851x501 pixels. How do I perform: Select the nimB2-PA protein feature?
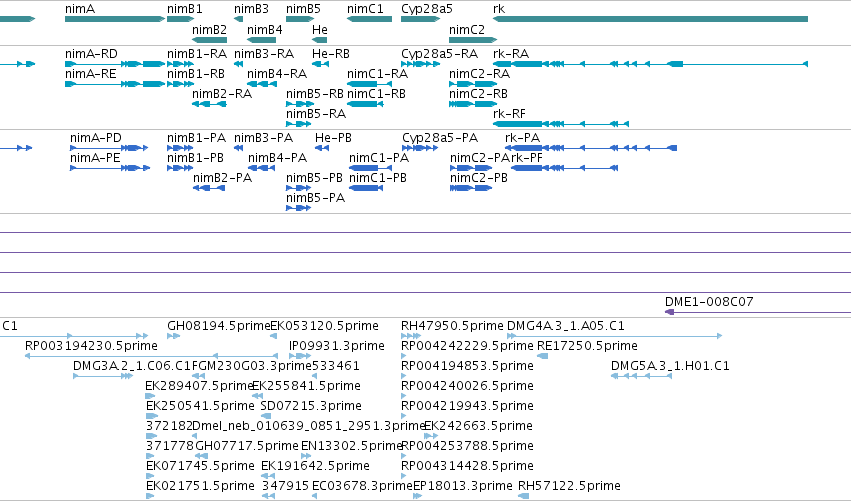(x=209, y=188)
